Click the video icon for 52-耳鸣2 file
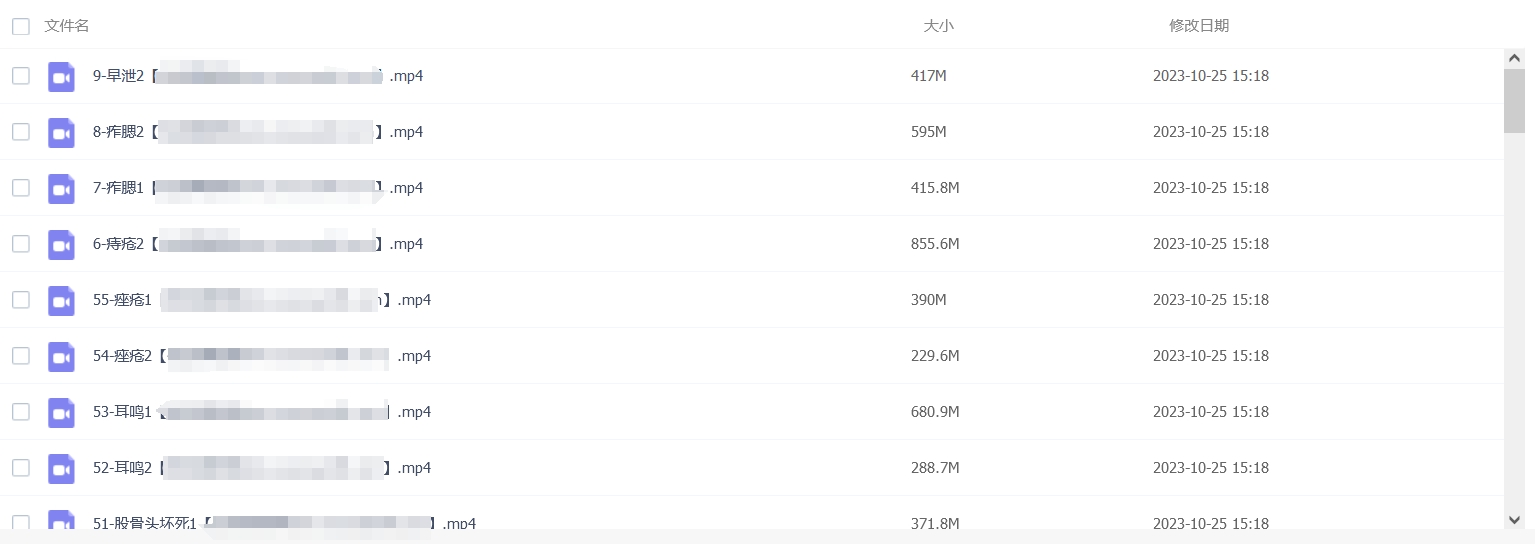Image resolution: width=1535 pixels, height=544 pixels. [x=61, y=468]
